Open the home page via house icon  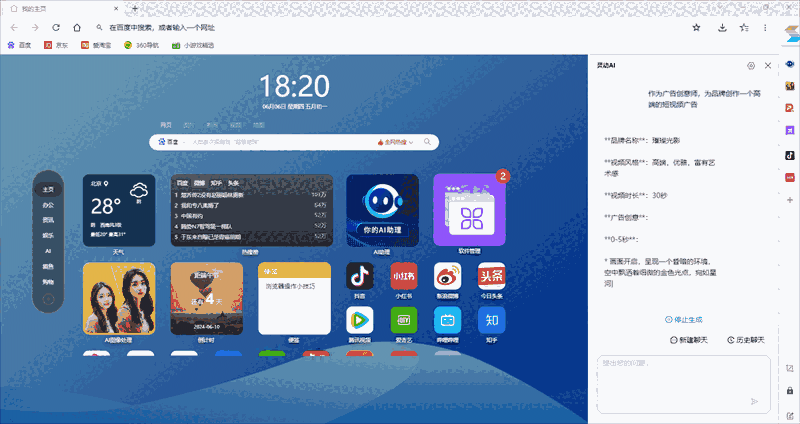77,28
